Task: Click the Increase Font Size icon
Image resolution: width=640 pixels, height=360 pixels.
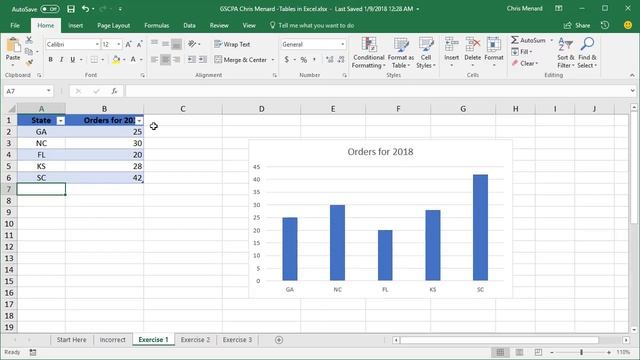Action: 128,44
